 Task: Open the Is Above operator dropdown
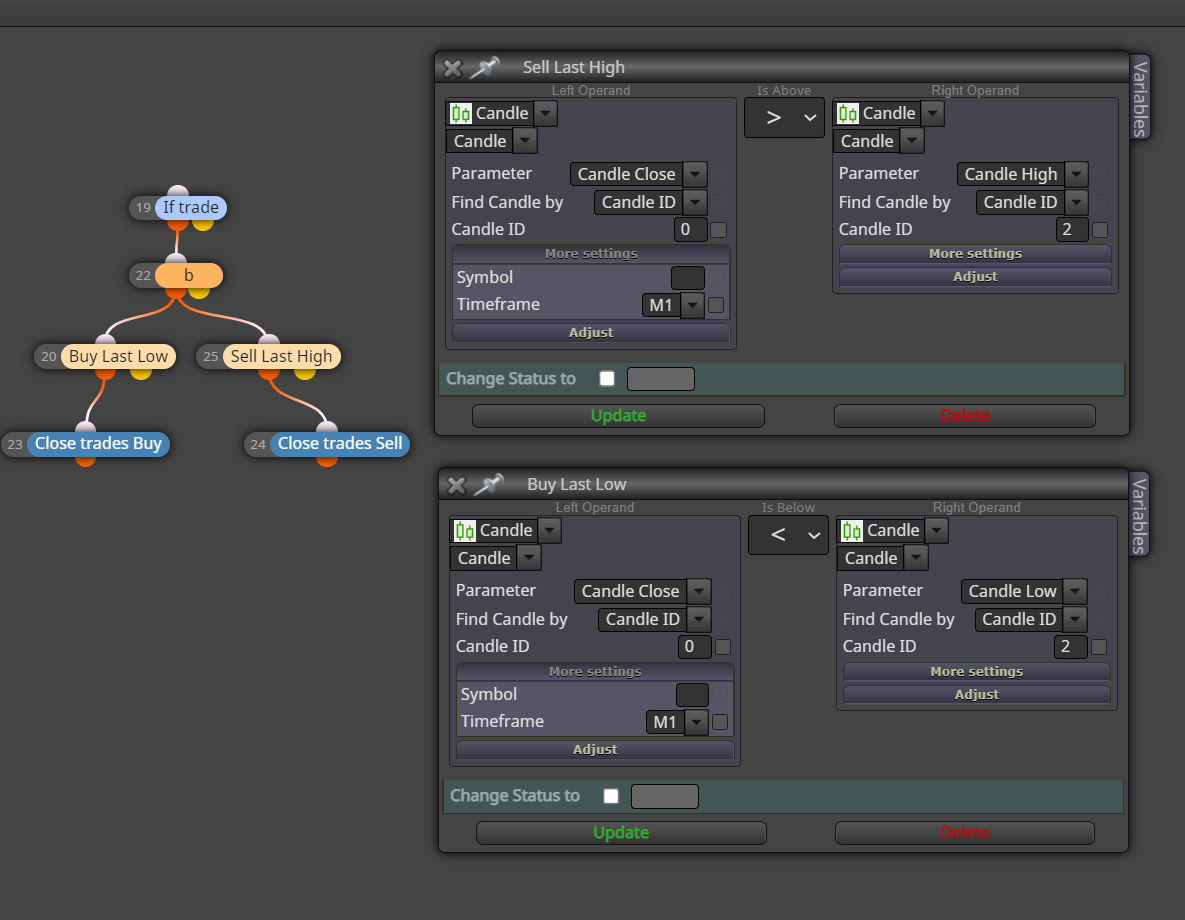pos(784,118)
